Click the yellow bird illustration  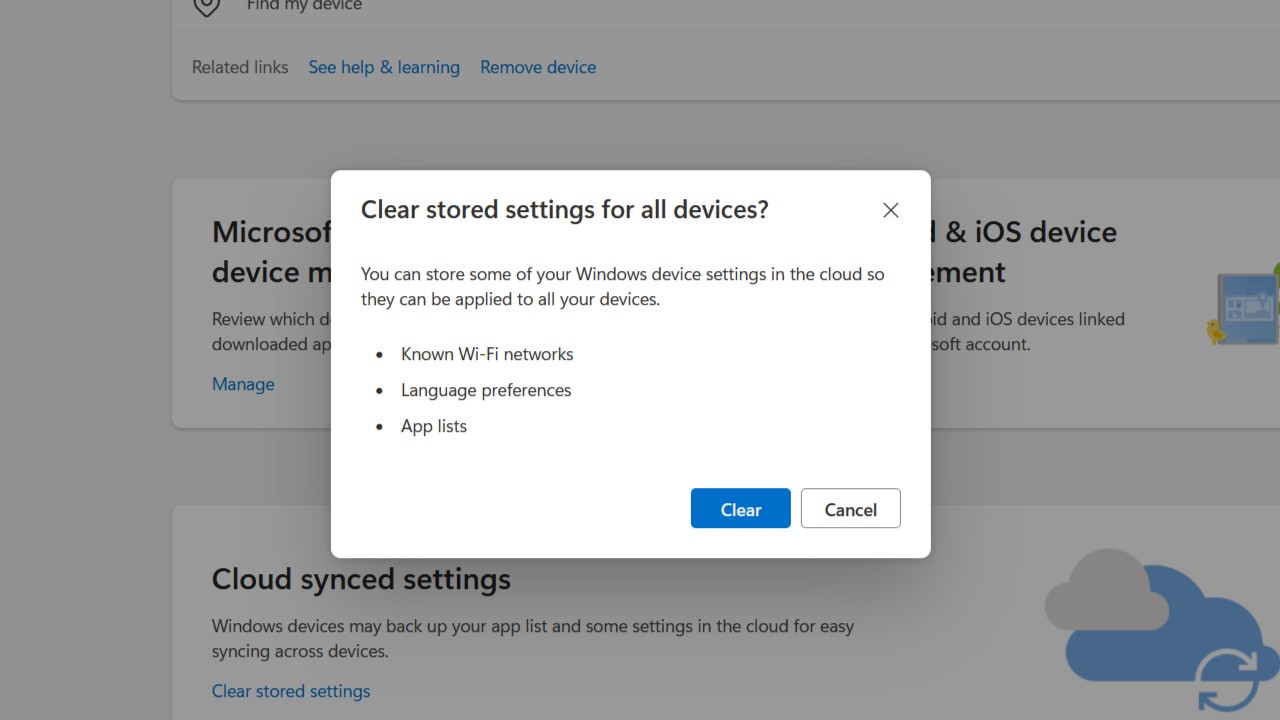pos(1216,331)
